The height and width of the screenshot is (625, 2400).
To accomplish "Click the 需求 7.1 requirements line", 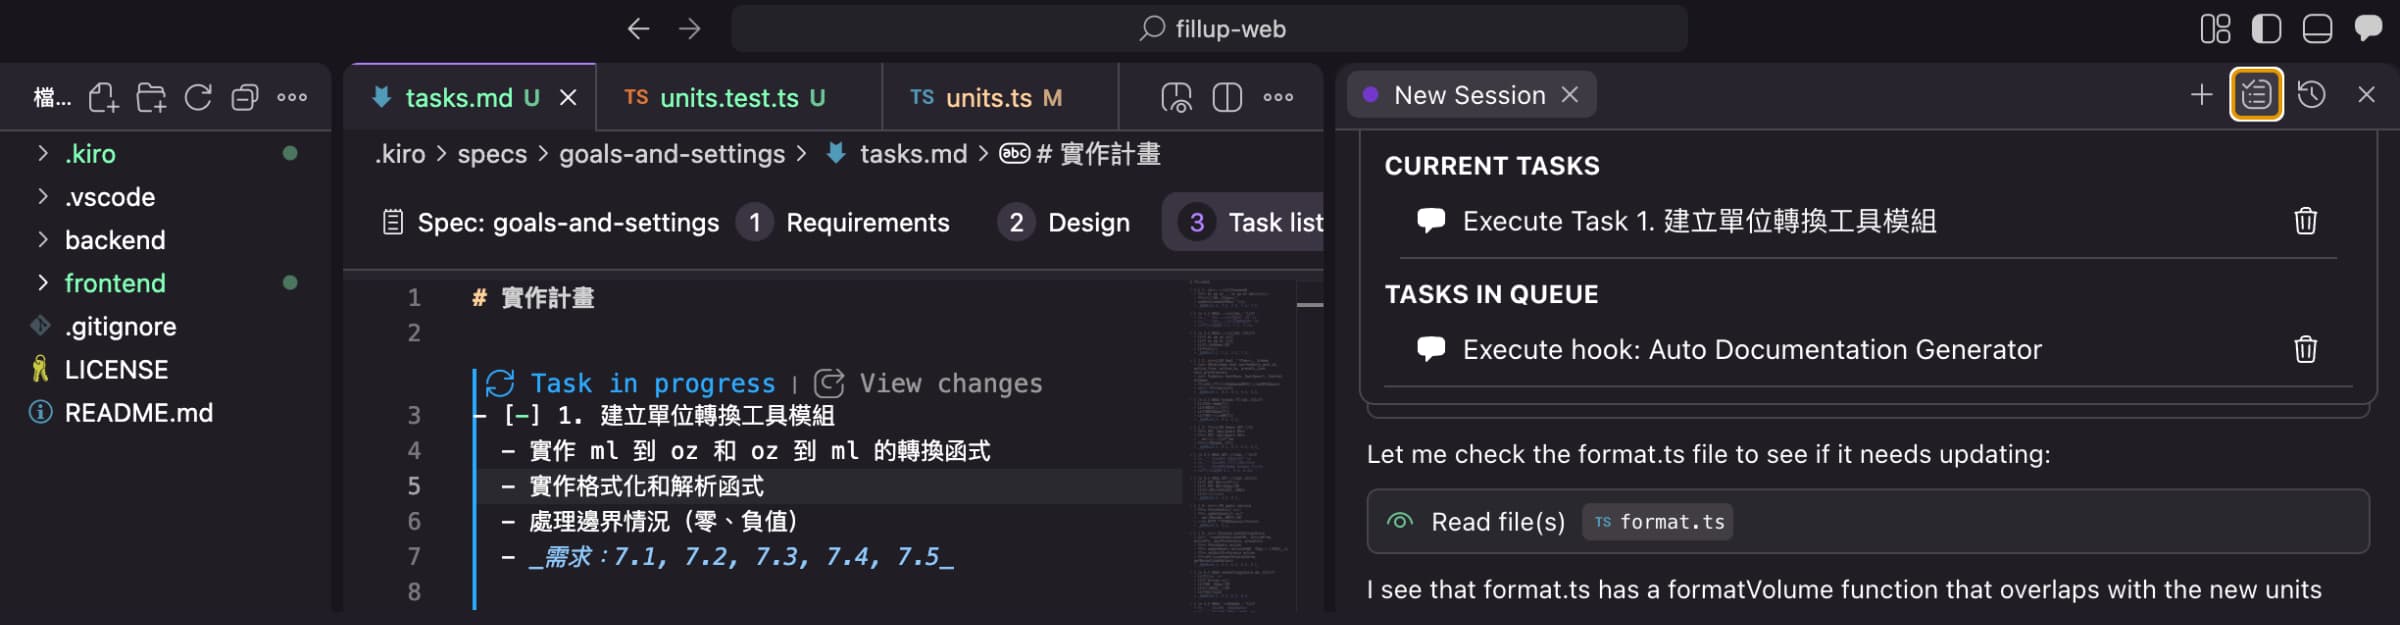I will coord(740,557).
